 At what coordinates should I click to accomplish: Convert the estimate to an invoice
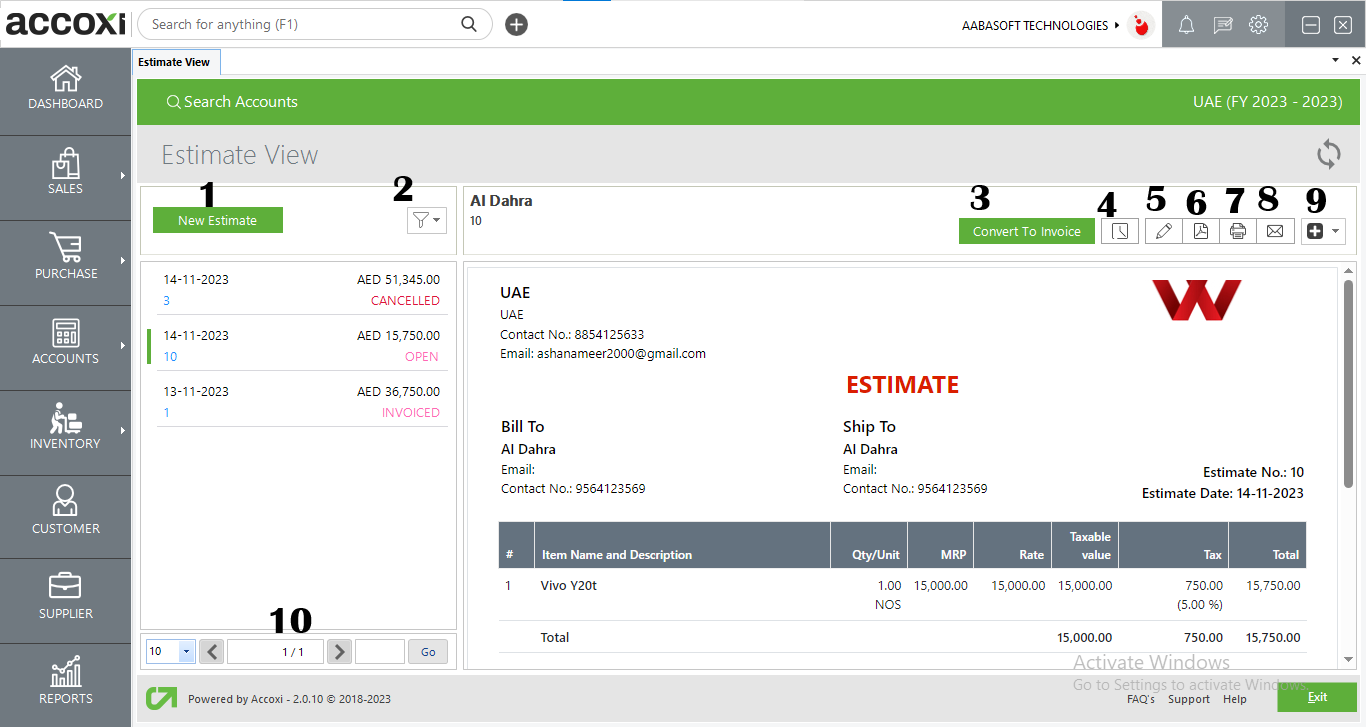pos(1027,231)
